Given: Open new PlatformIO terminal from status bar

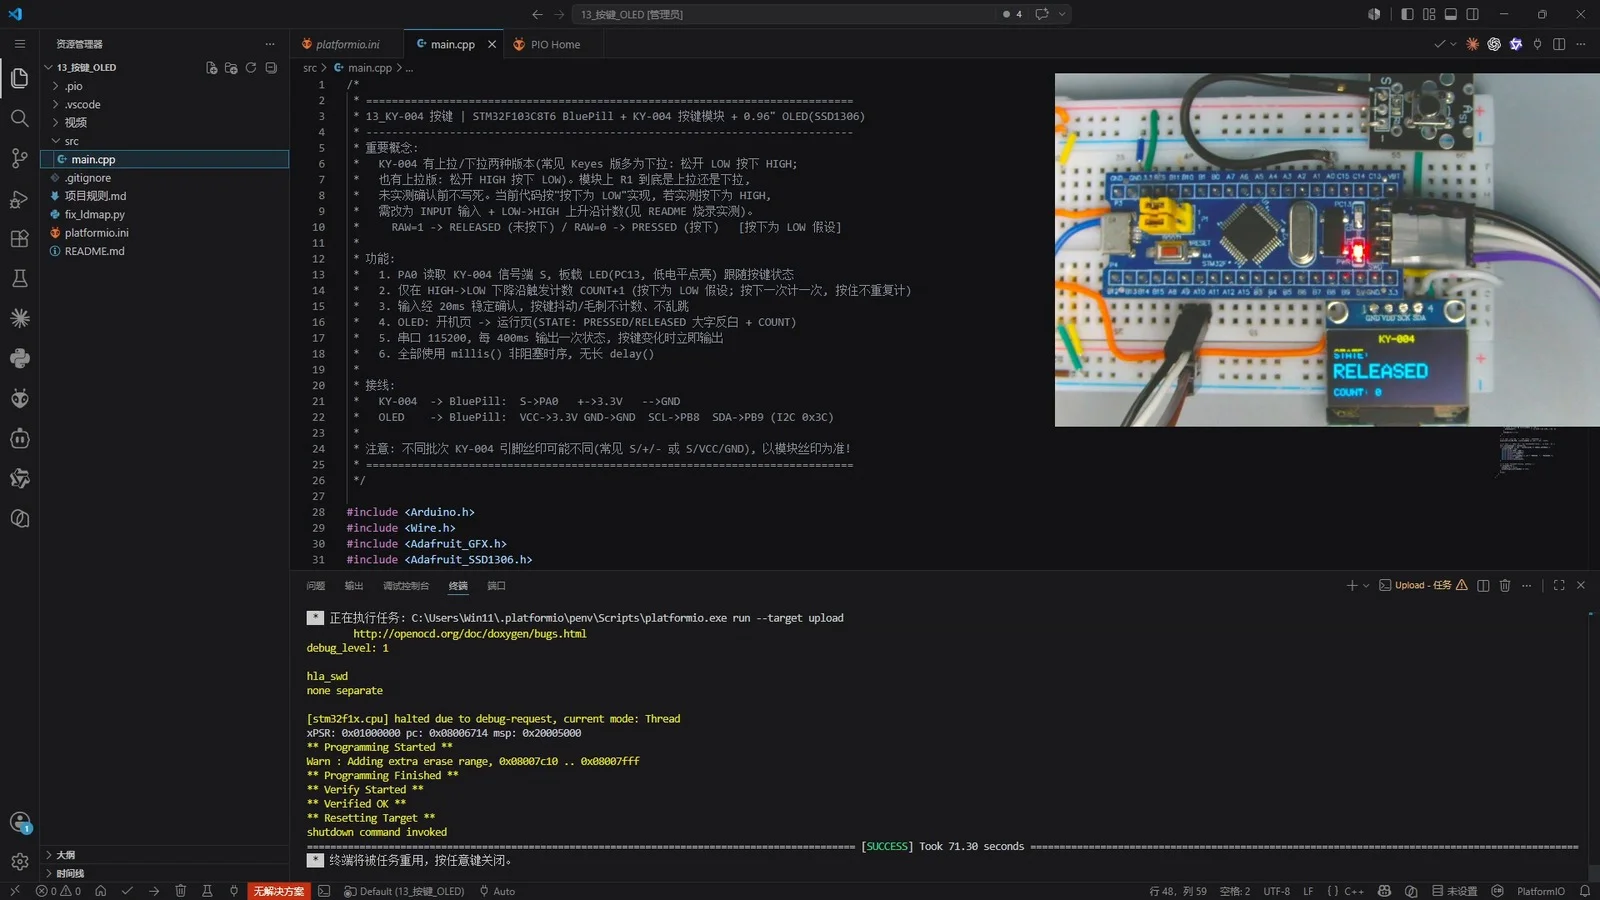Looking at the screenshot, I should [x=324, y=891].
